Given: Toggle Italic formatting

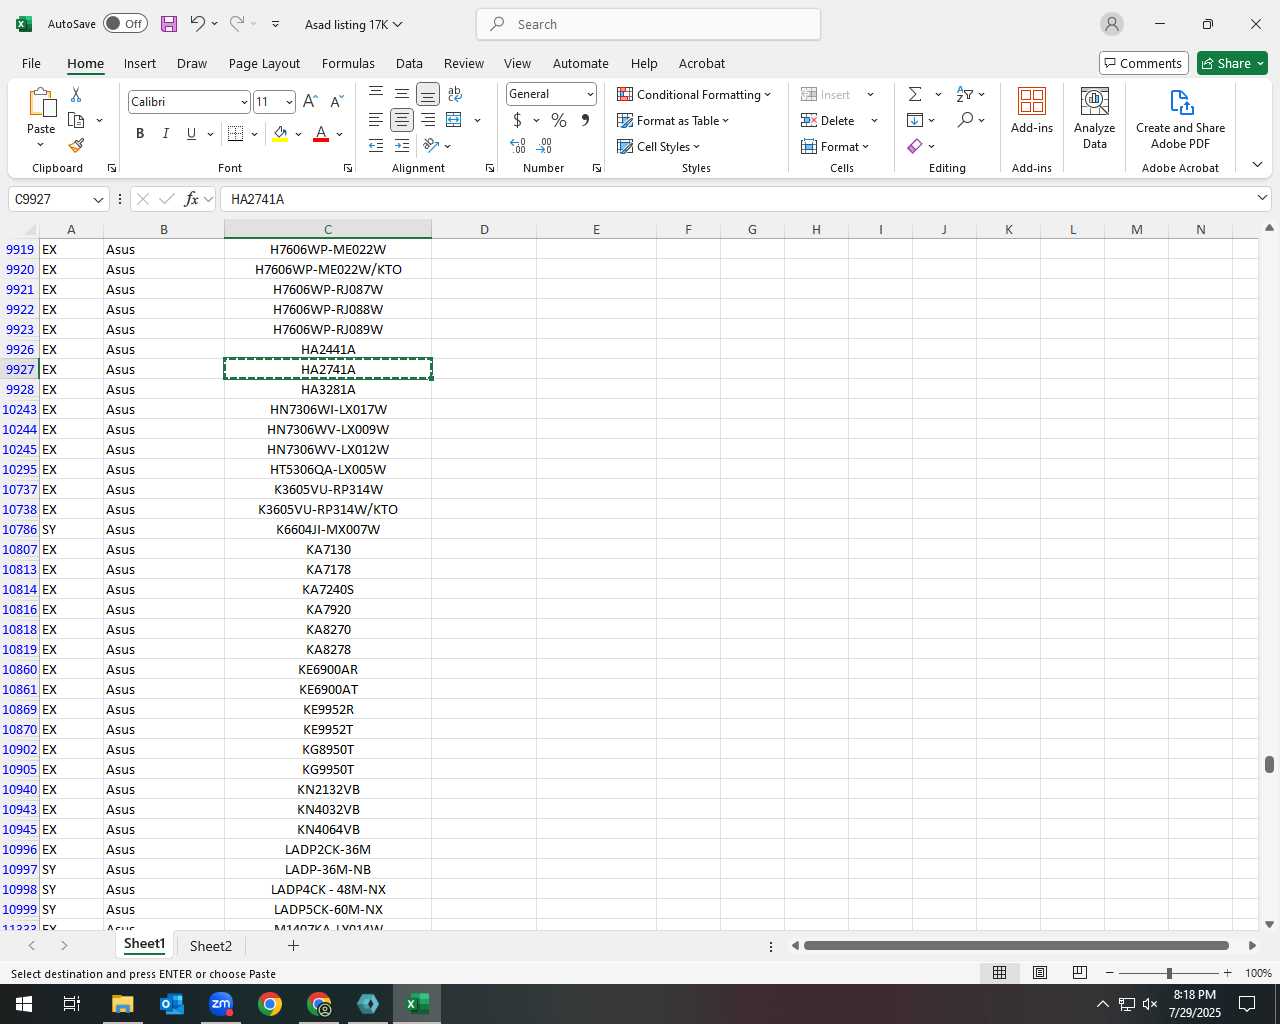Looking at the screenshot, I should tap(166, 134).
